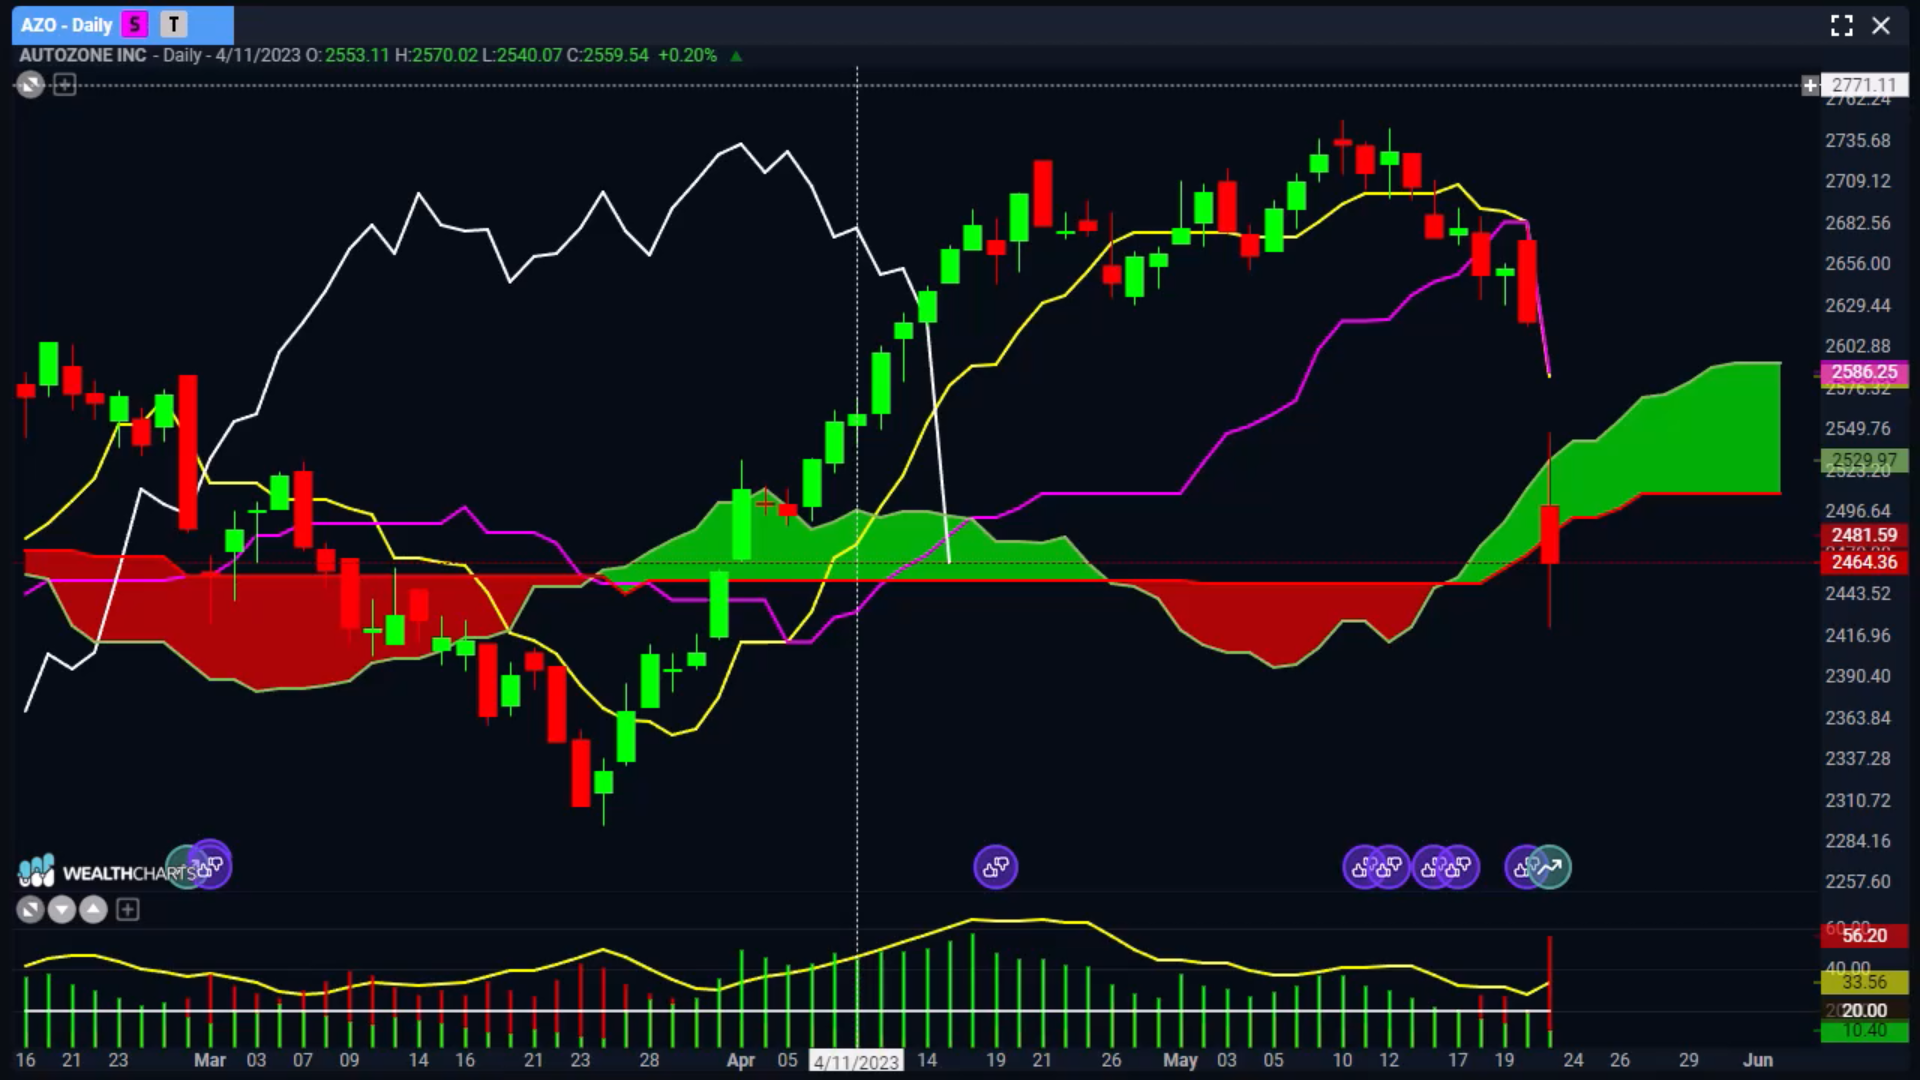The width and height of the screenshot is (1920, 1080).
Task: Click the green 2529.97 price label
Action: click(x=1864, y=460)
